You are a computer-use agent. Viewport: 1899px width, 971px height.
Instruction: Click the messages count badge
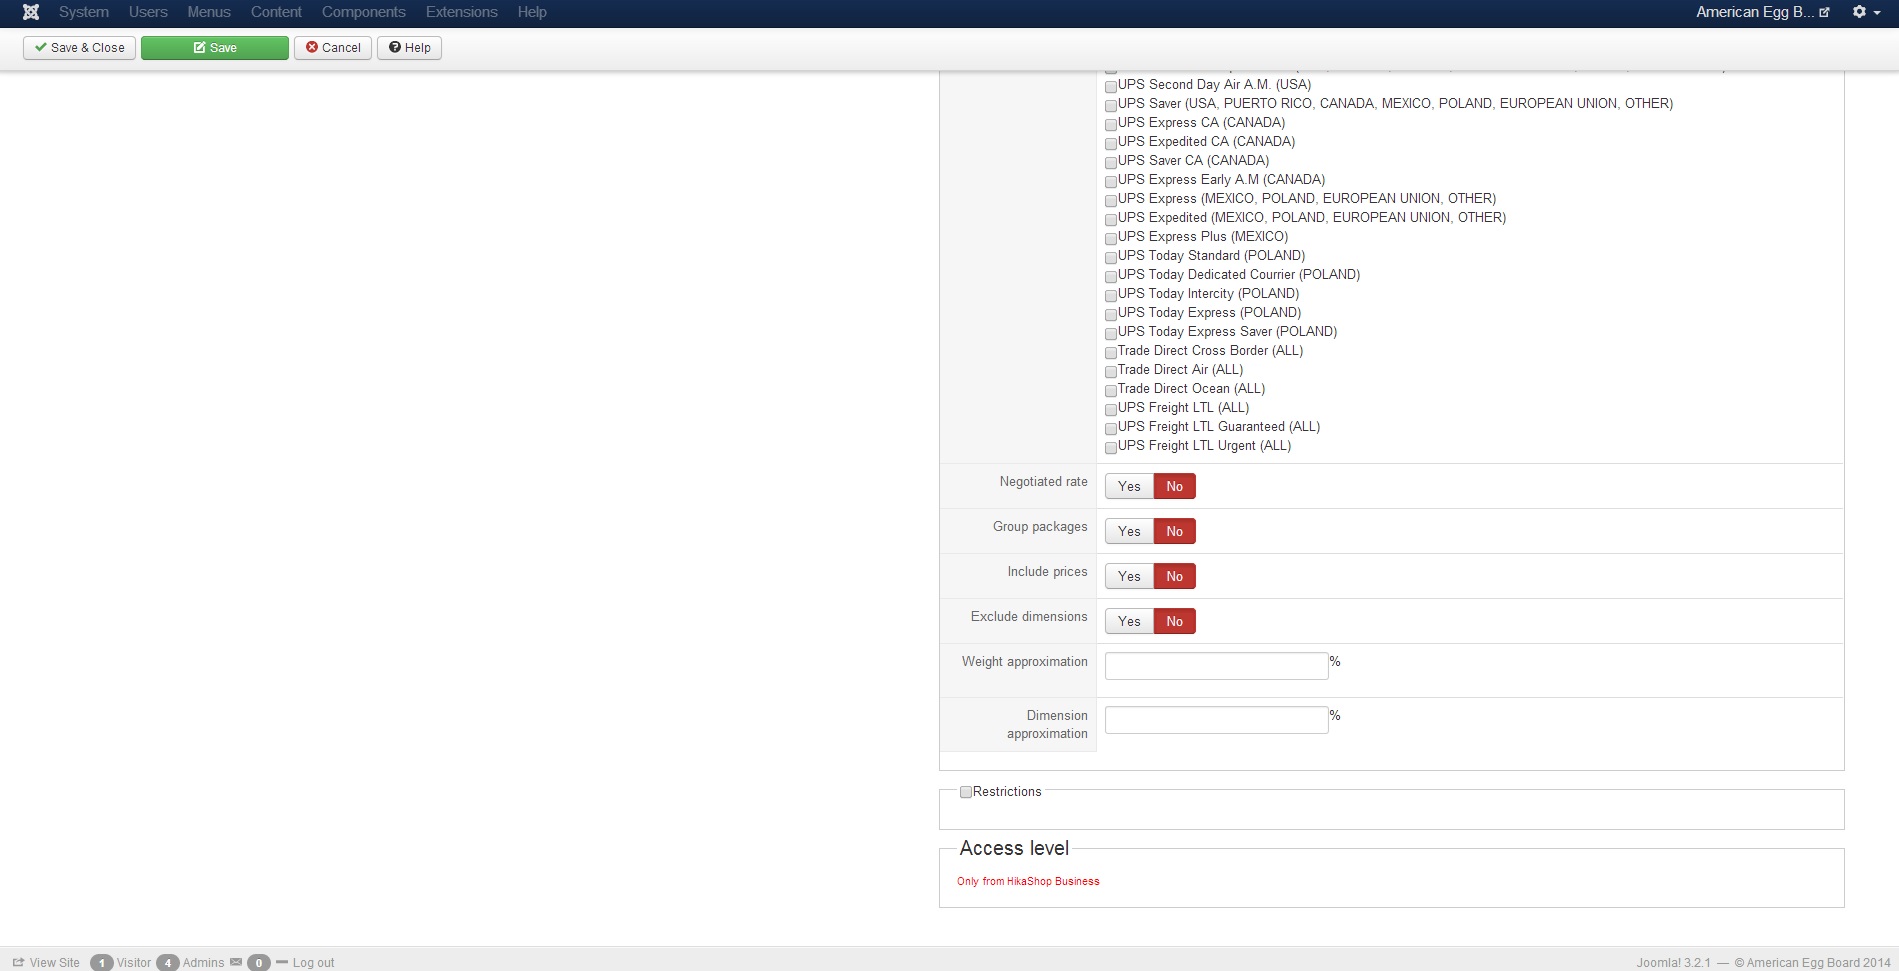[259, 963]
